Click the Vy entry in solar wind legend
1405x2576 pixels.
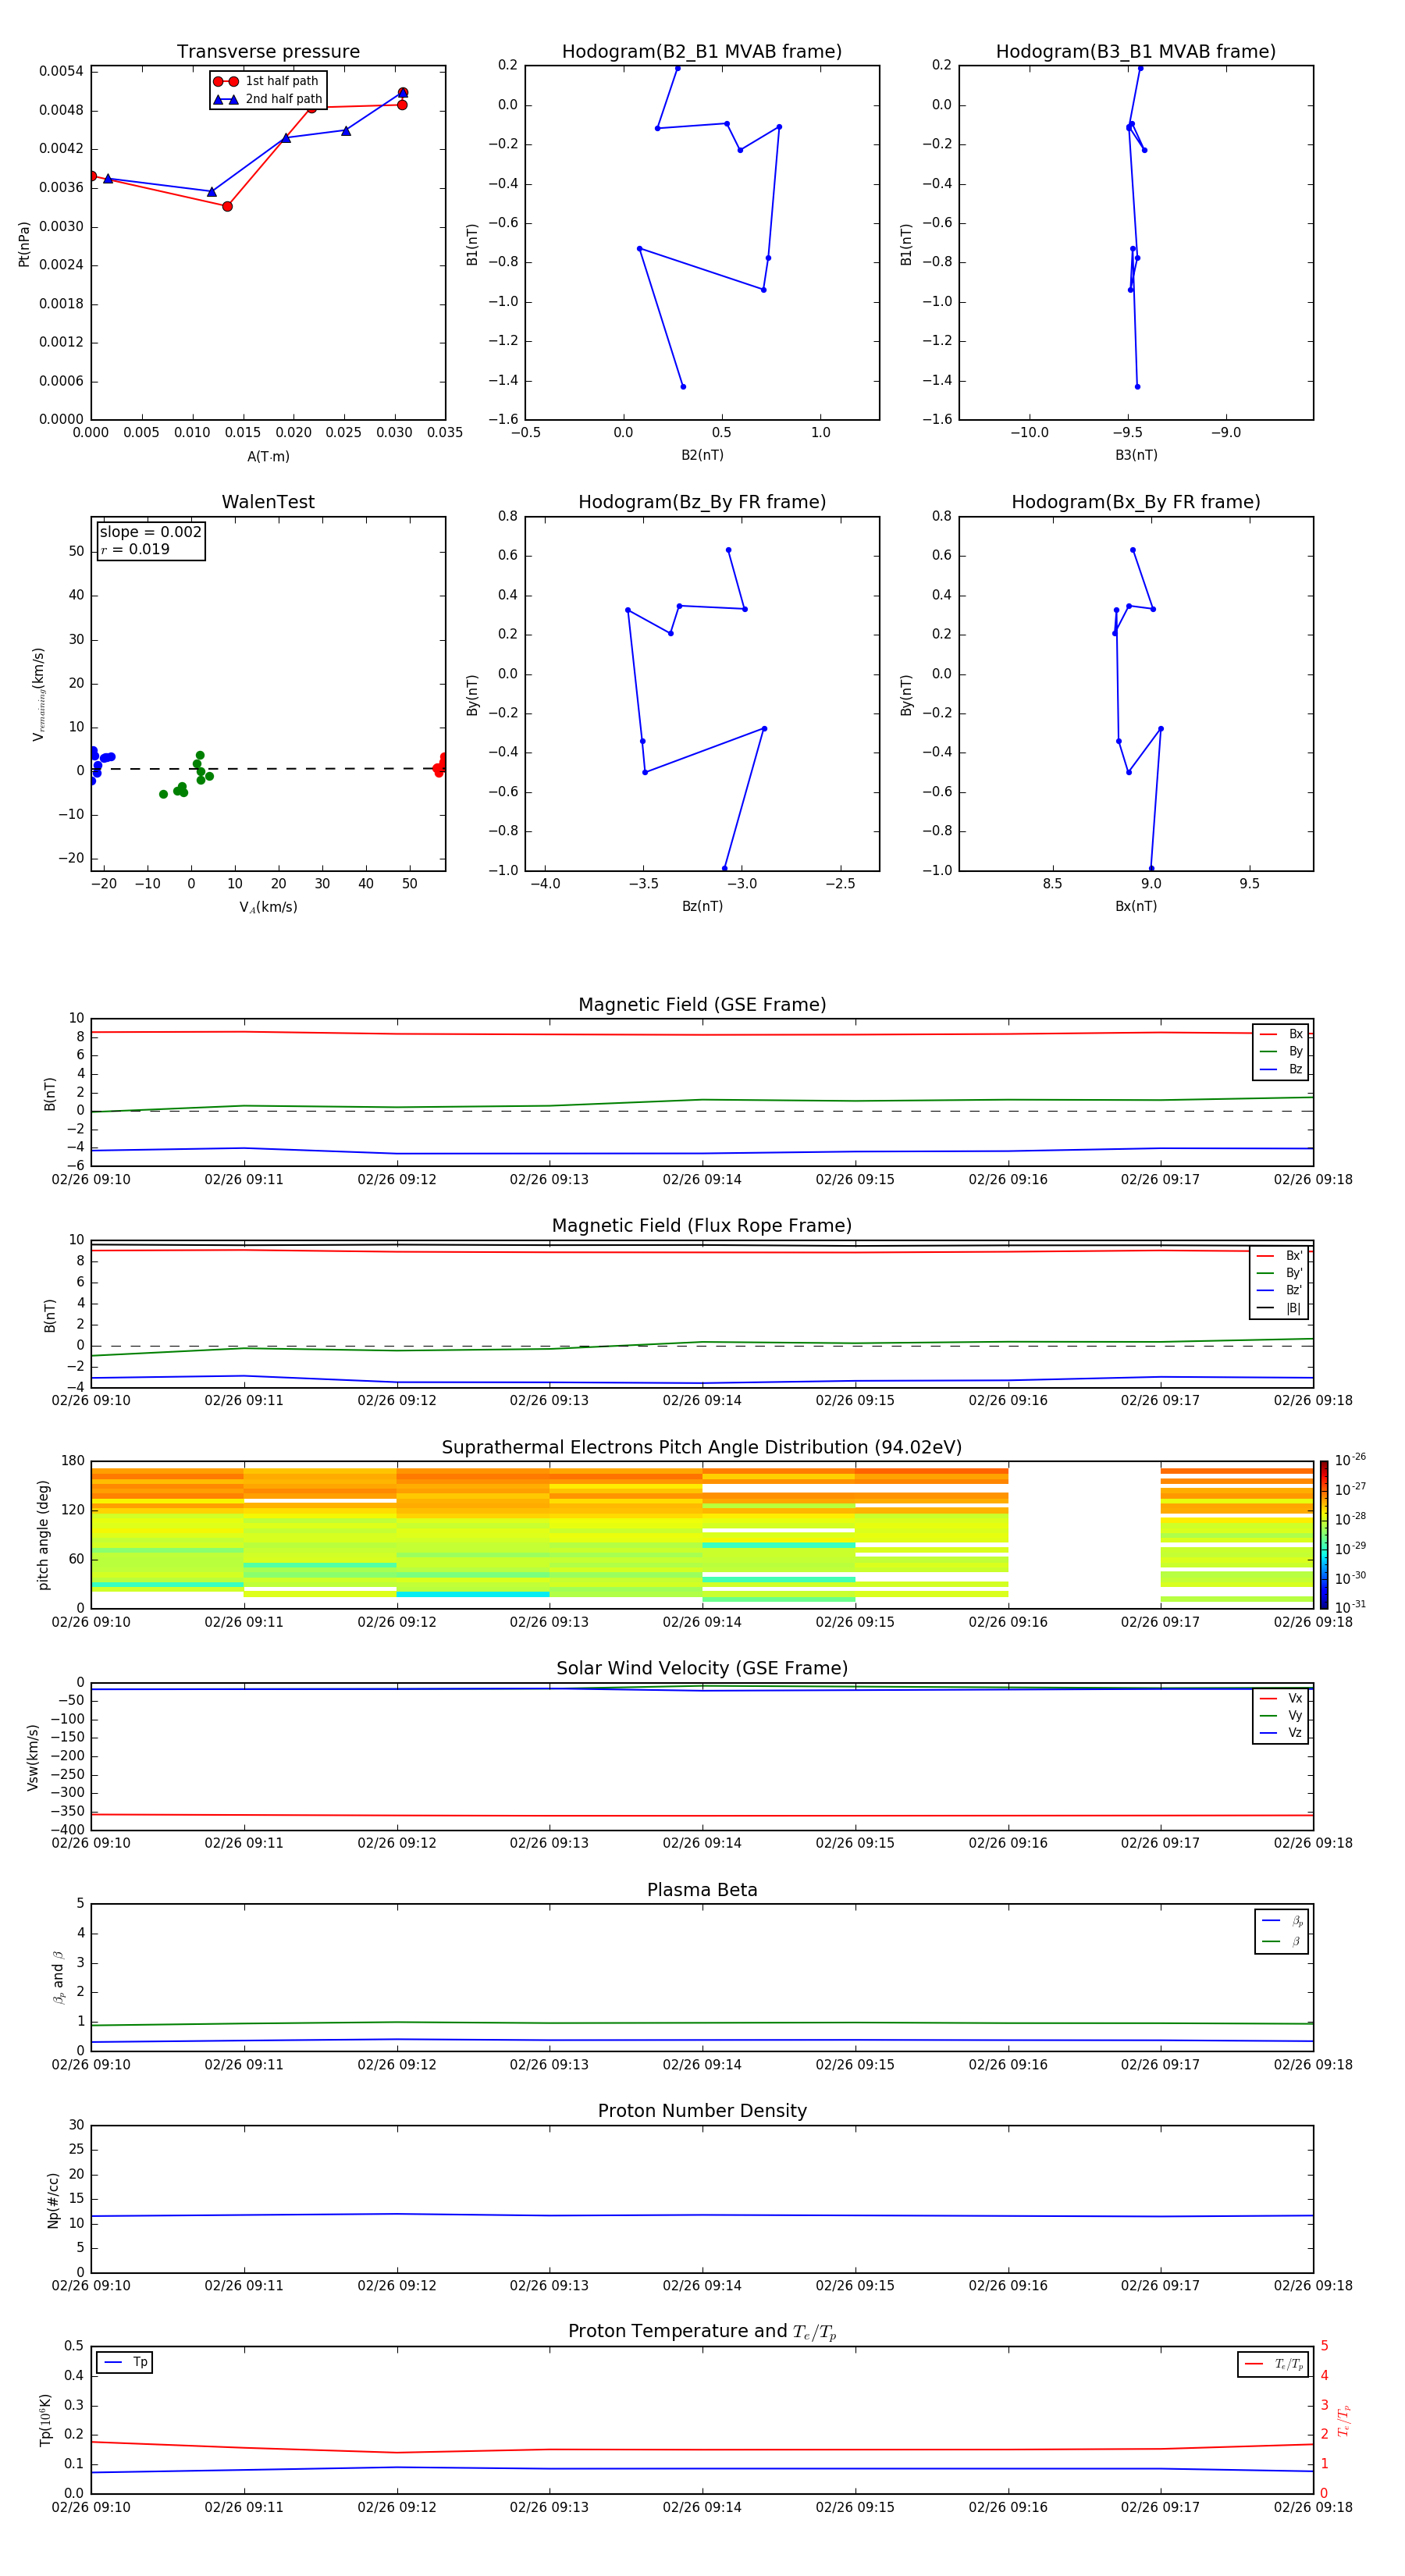[1281, 1715]
